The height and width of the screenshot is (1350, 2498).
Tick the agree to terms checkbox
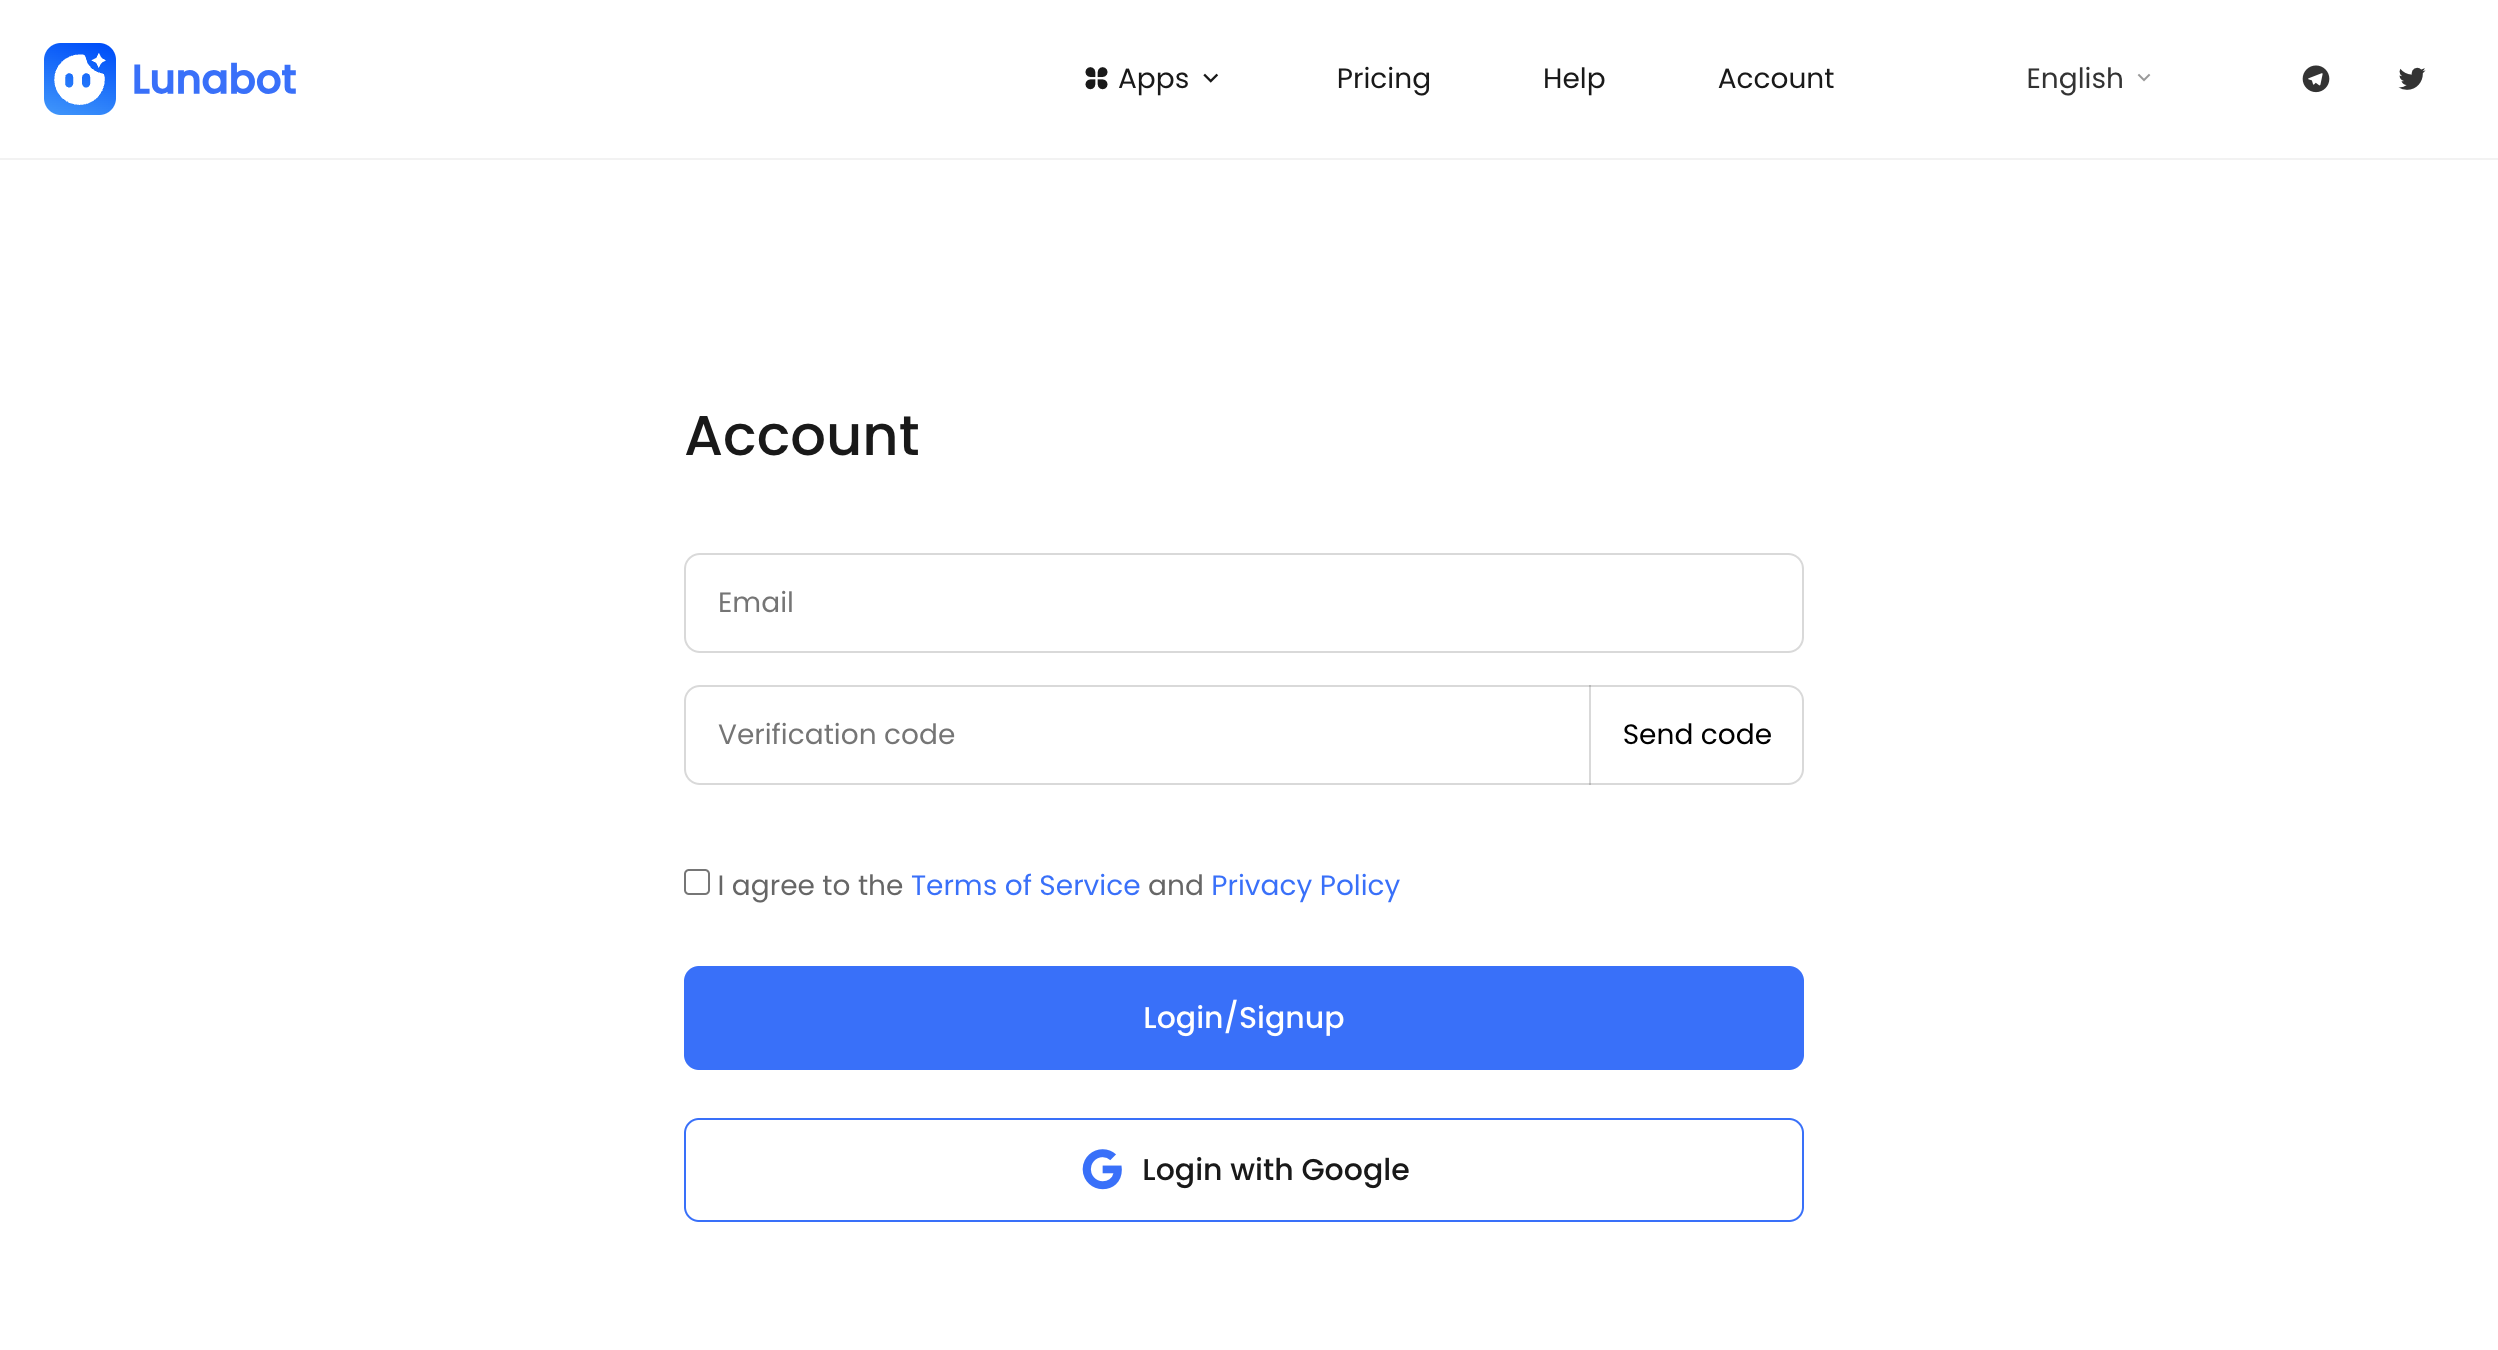click(x=697, y=882)
